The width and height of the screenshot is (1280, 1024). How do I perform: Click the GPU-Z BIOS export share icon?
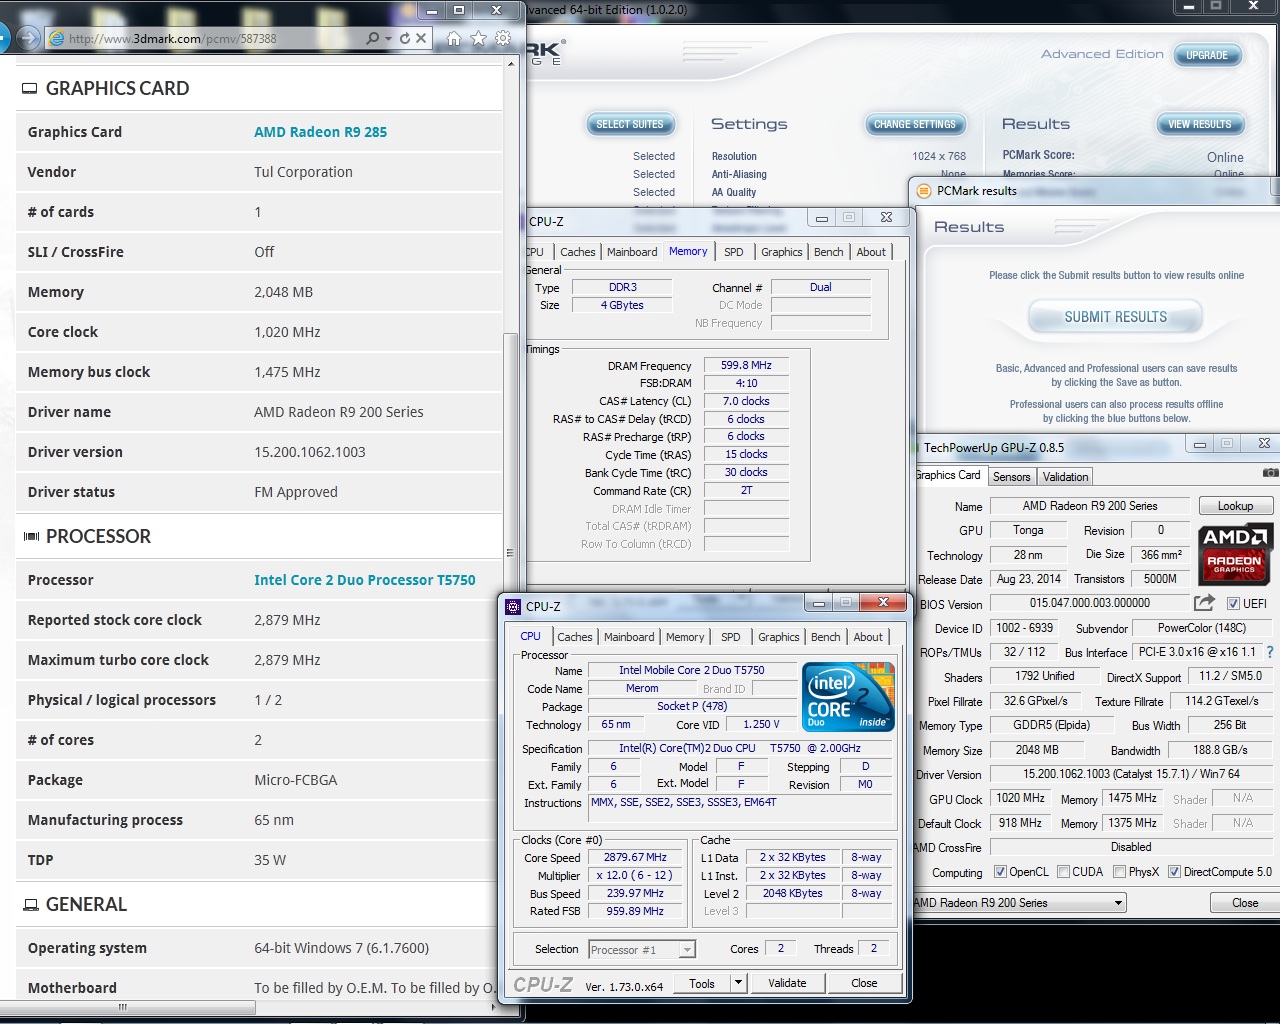click(x=1204, y=602)
